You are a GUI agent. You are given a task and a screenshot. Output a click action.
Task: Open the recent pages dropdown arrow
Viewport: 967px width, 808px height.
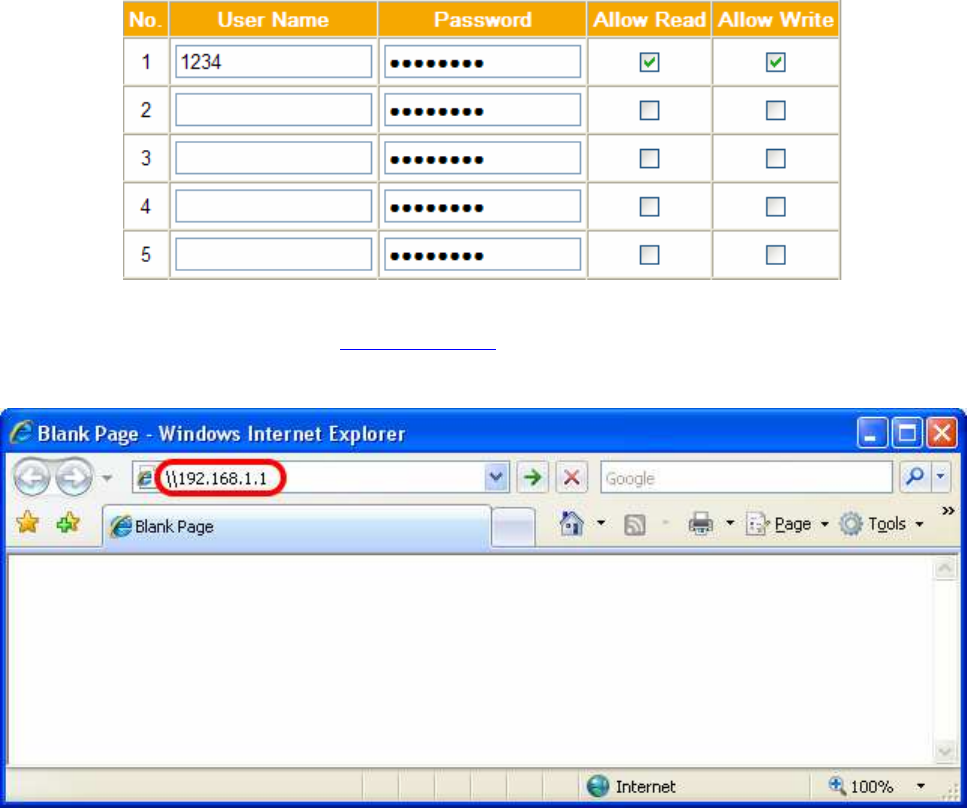107,478
